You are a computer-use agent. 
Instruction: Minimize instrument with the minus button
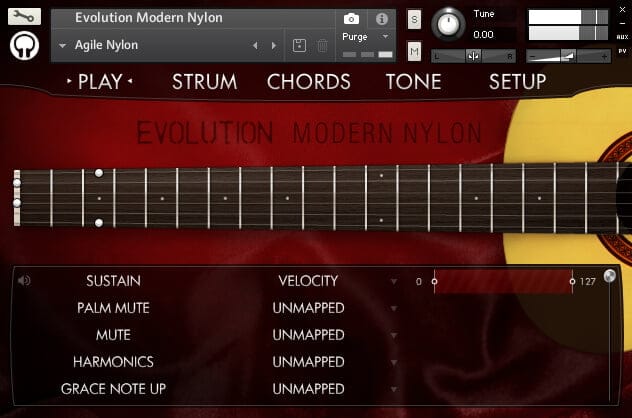622,23
